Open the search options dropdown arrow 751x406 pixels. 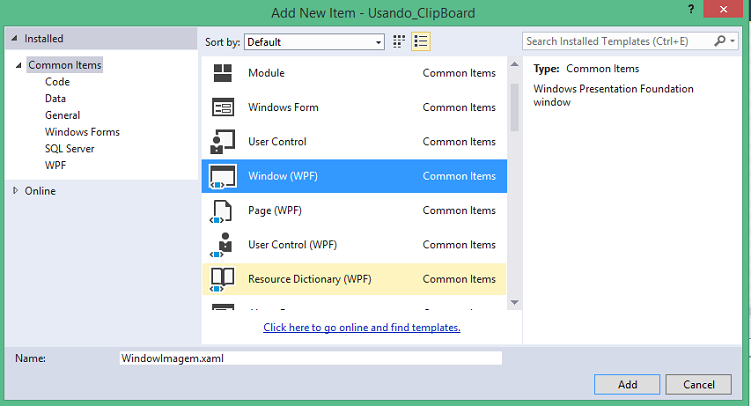[732, 41]
